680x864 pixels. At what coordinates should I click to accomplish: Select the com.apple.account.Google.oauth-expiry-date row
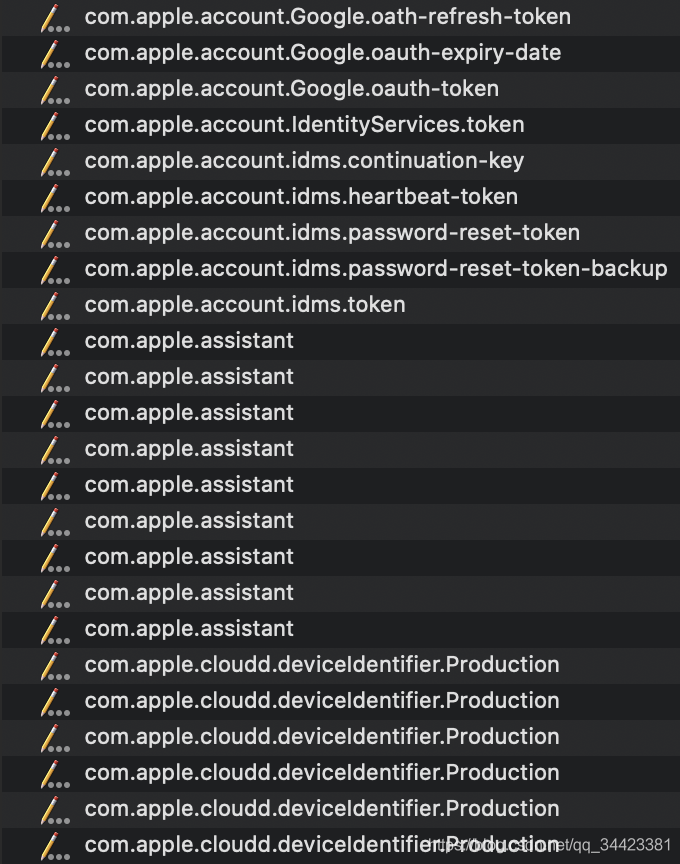341,53
